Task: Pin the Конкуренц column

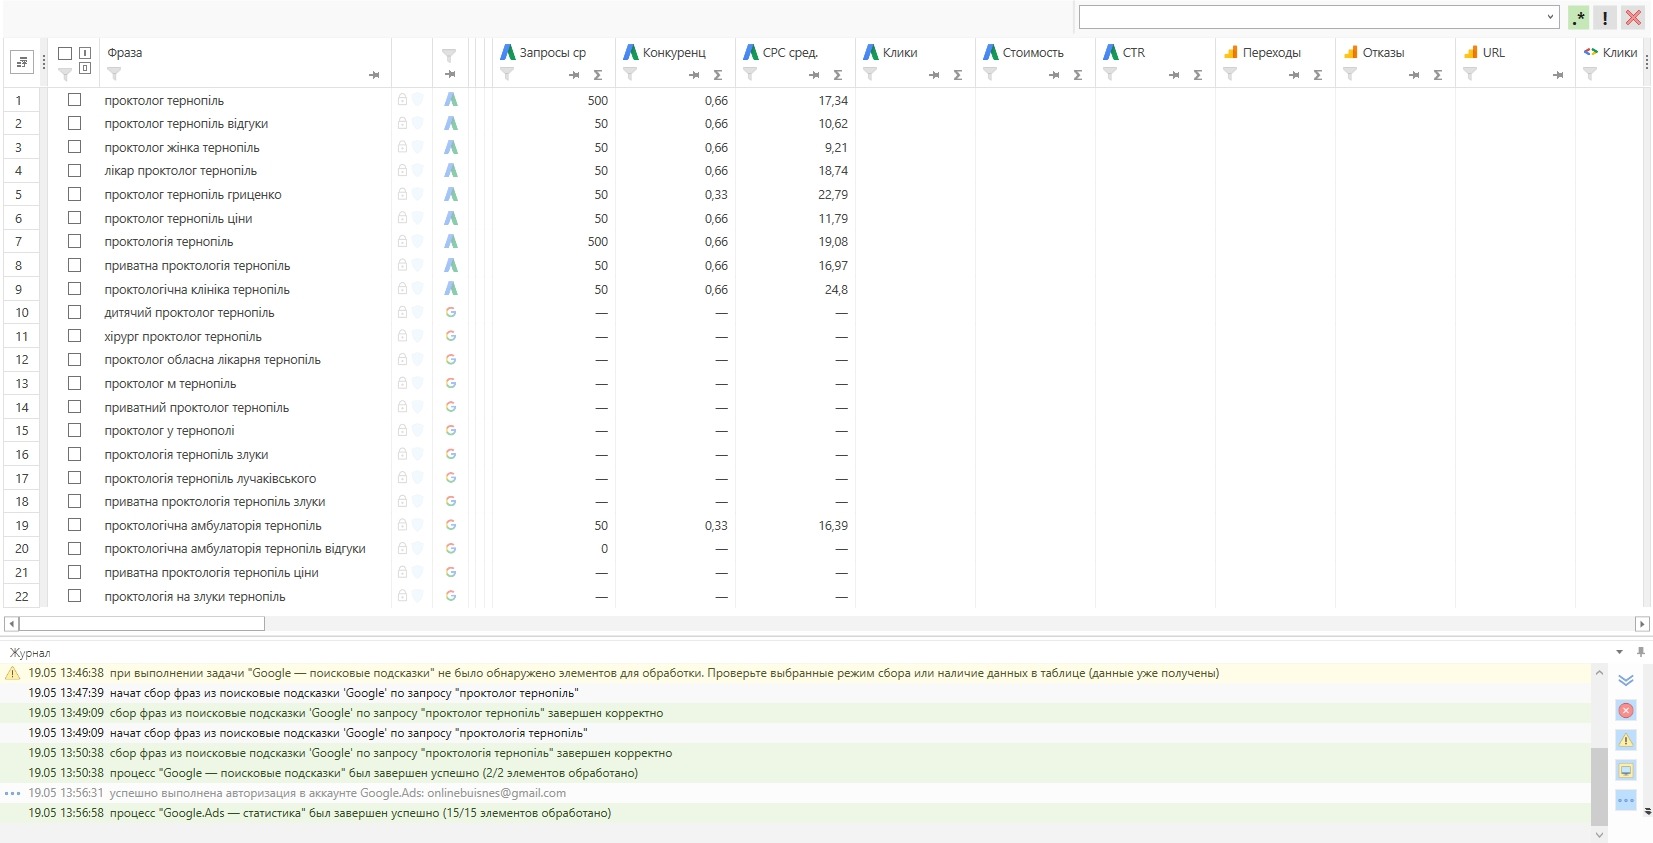Action: [694, 75]
